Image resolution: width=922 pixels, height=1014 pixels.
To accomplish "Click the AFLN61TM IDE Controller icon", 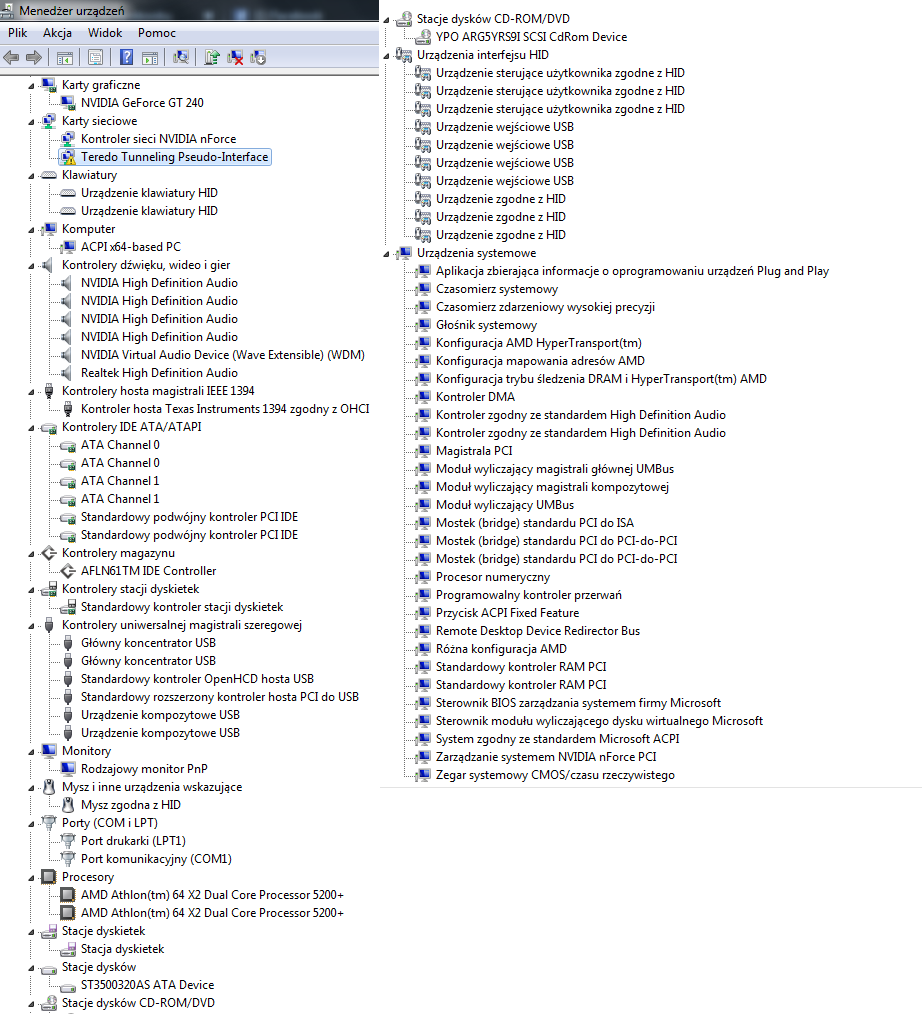I will pos(68,571).
